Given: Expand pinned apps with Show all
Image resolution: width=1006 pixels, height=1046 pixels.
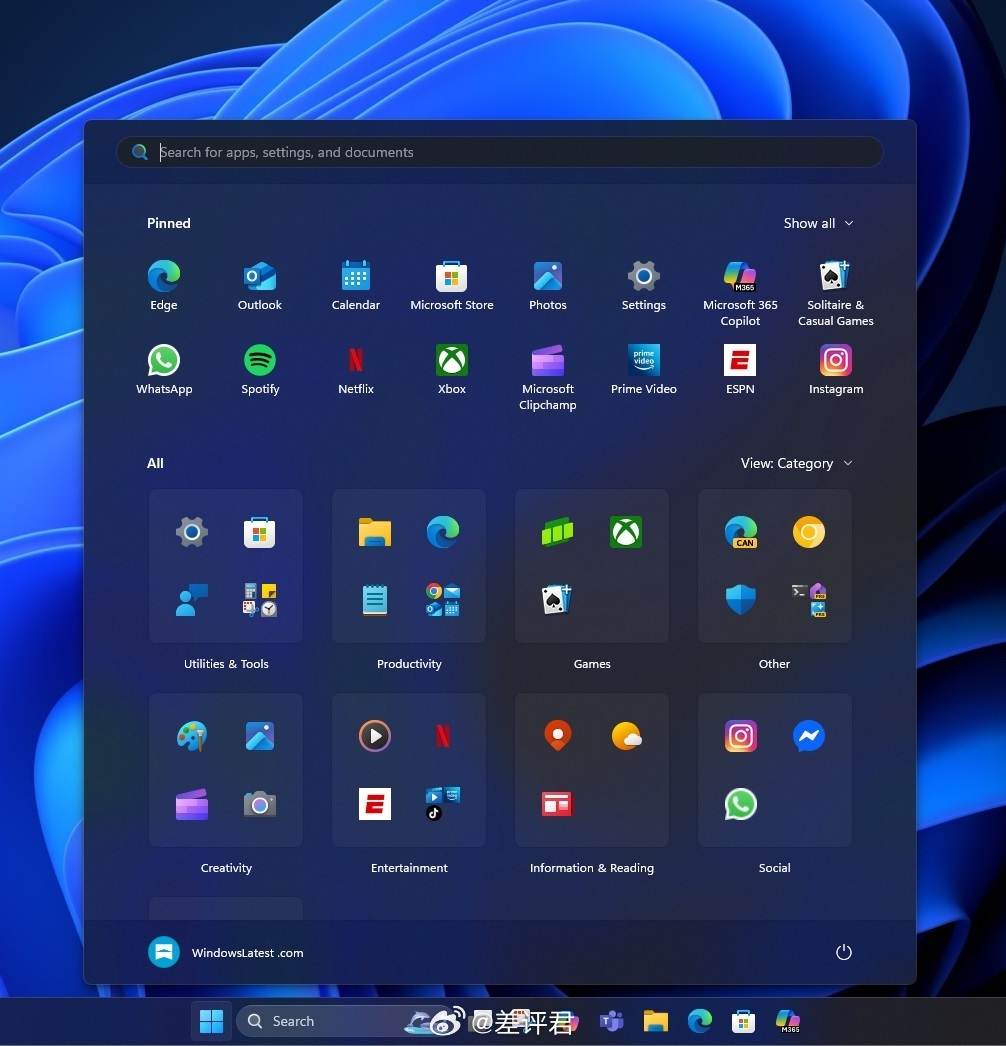Looking at the screenshot, I should 818,223.
